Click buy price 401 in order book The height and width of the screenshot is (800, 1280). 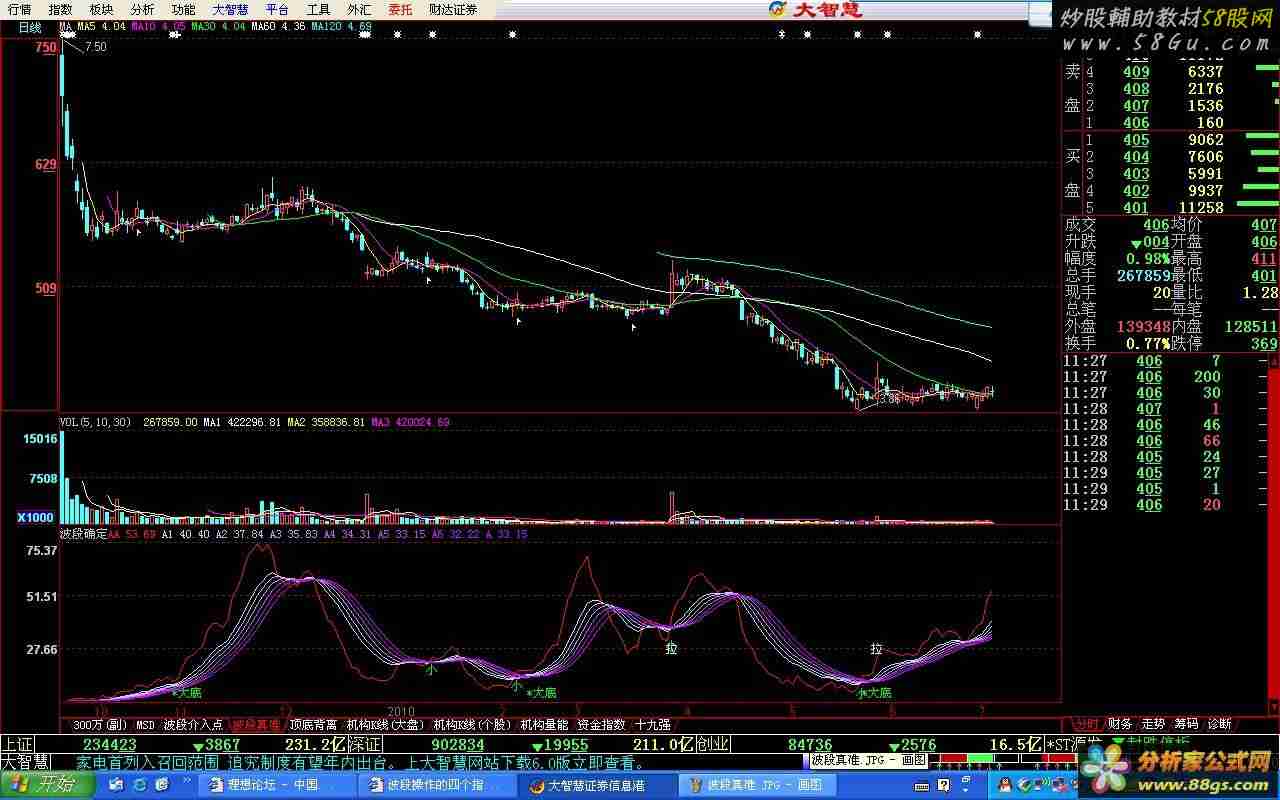[x=1136, y=208]
